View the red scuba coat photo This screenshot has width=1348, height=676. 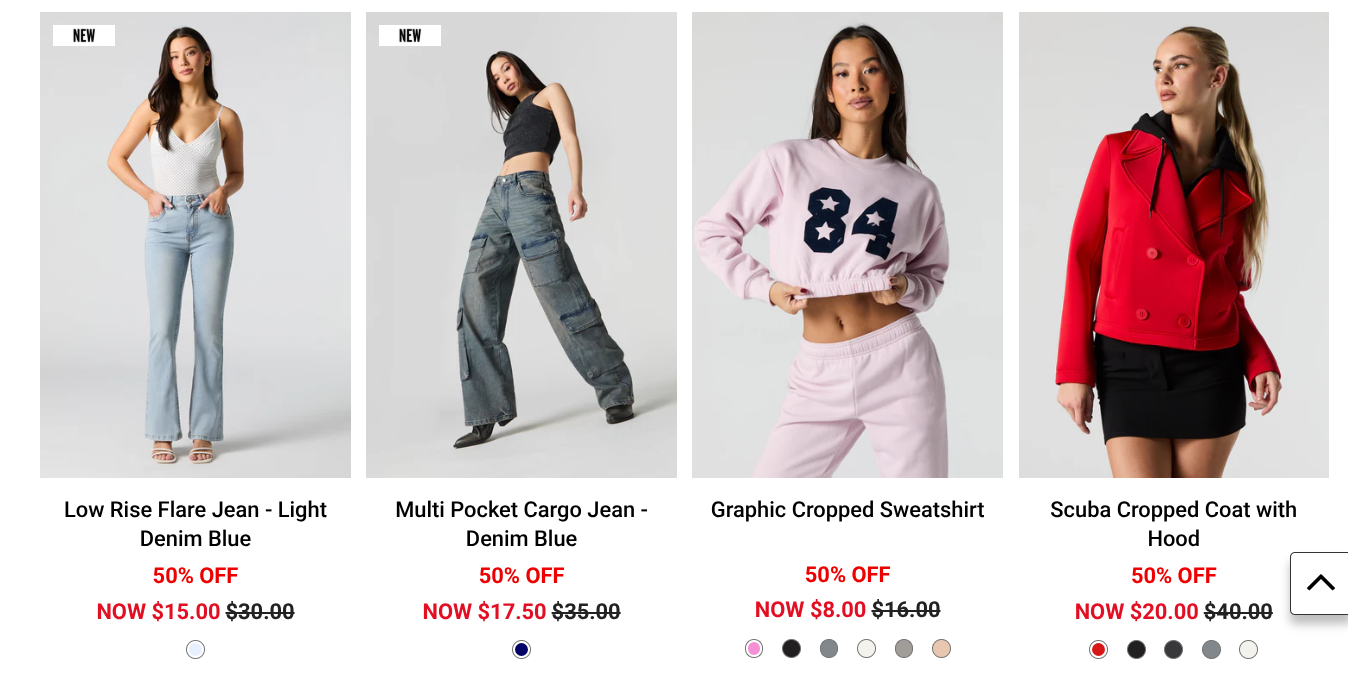(x=1174, y=245)
